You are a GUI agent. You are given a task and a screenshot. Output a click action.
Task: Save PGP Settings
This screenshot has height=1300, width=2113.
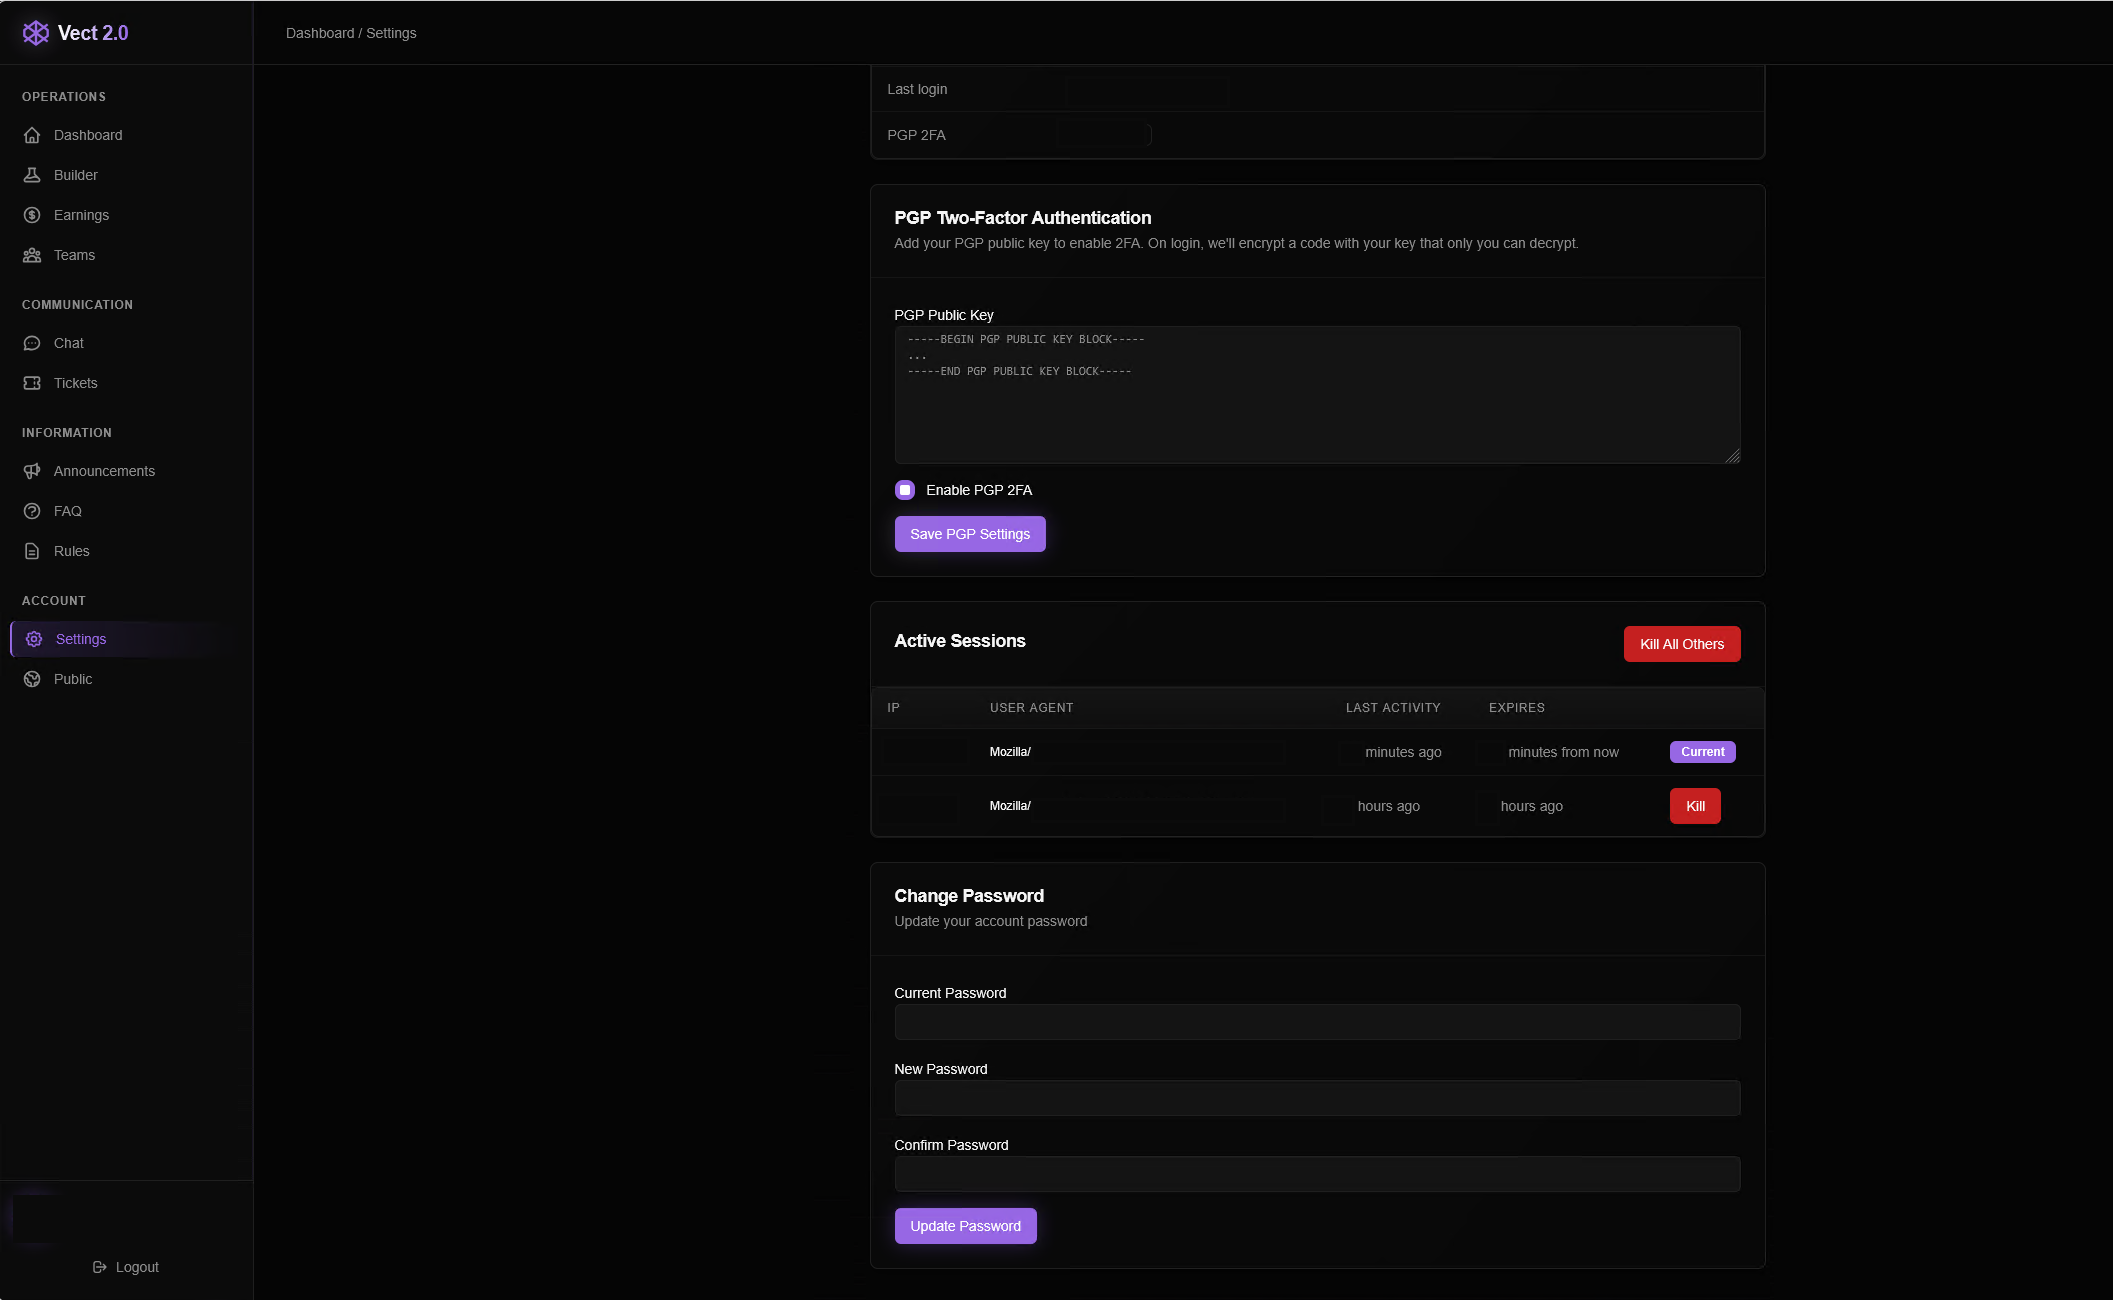969,533
